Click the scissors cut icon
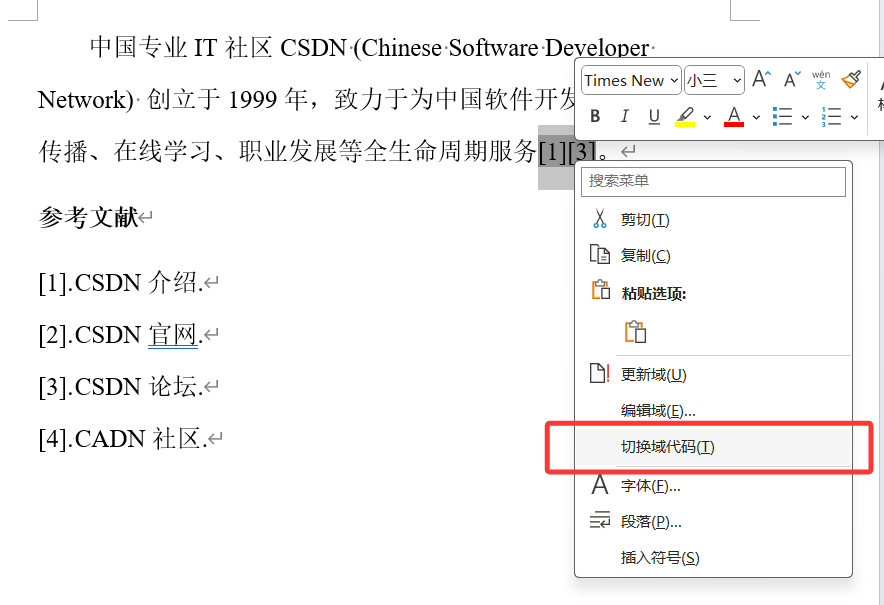Viewport: 884px width, 605px height. click(x=599, y=219)
